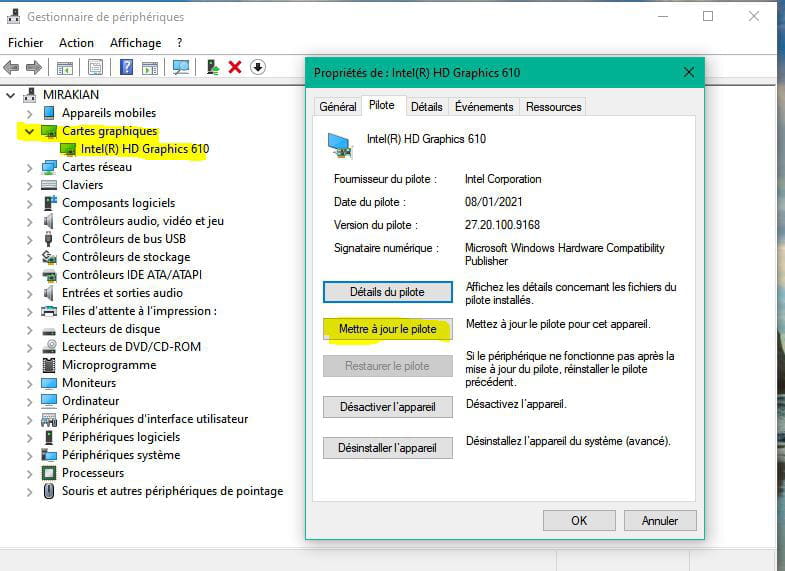Screen dimensions: 785x571
Task: Select Intel(R) HD Graphics 610 tree item
Action: click(x=145, y=149)
